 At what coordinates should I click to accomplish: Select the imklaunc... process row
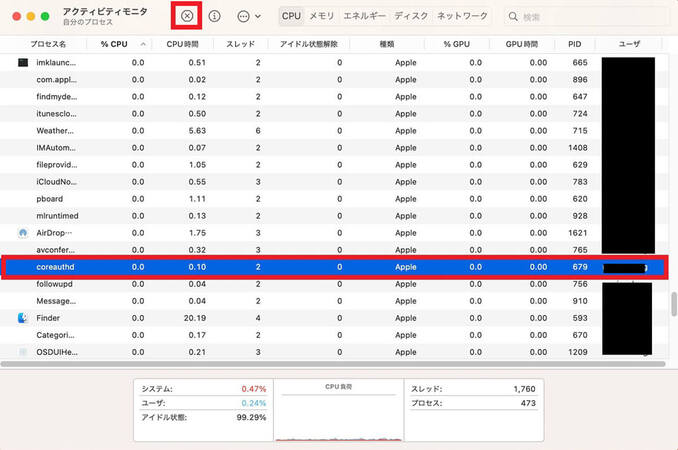click(x=332, y=63)
